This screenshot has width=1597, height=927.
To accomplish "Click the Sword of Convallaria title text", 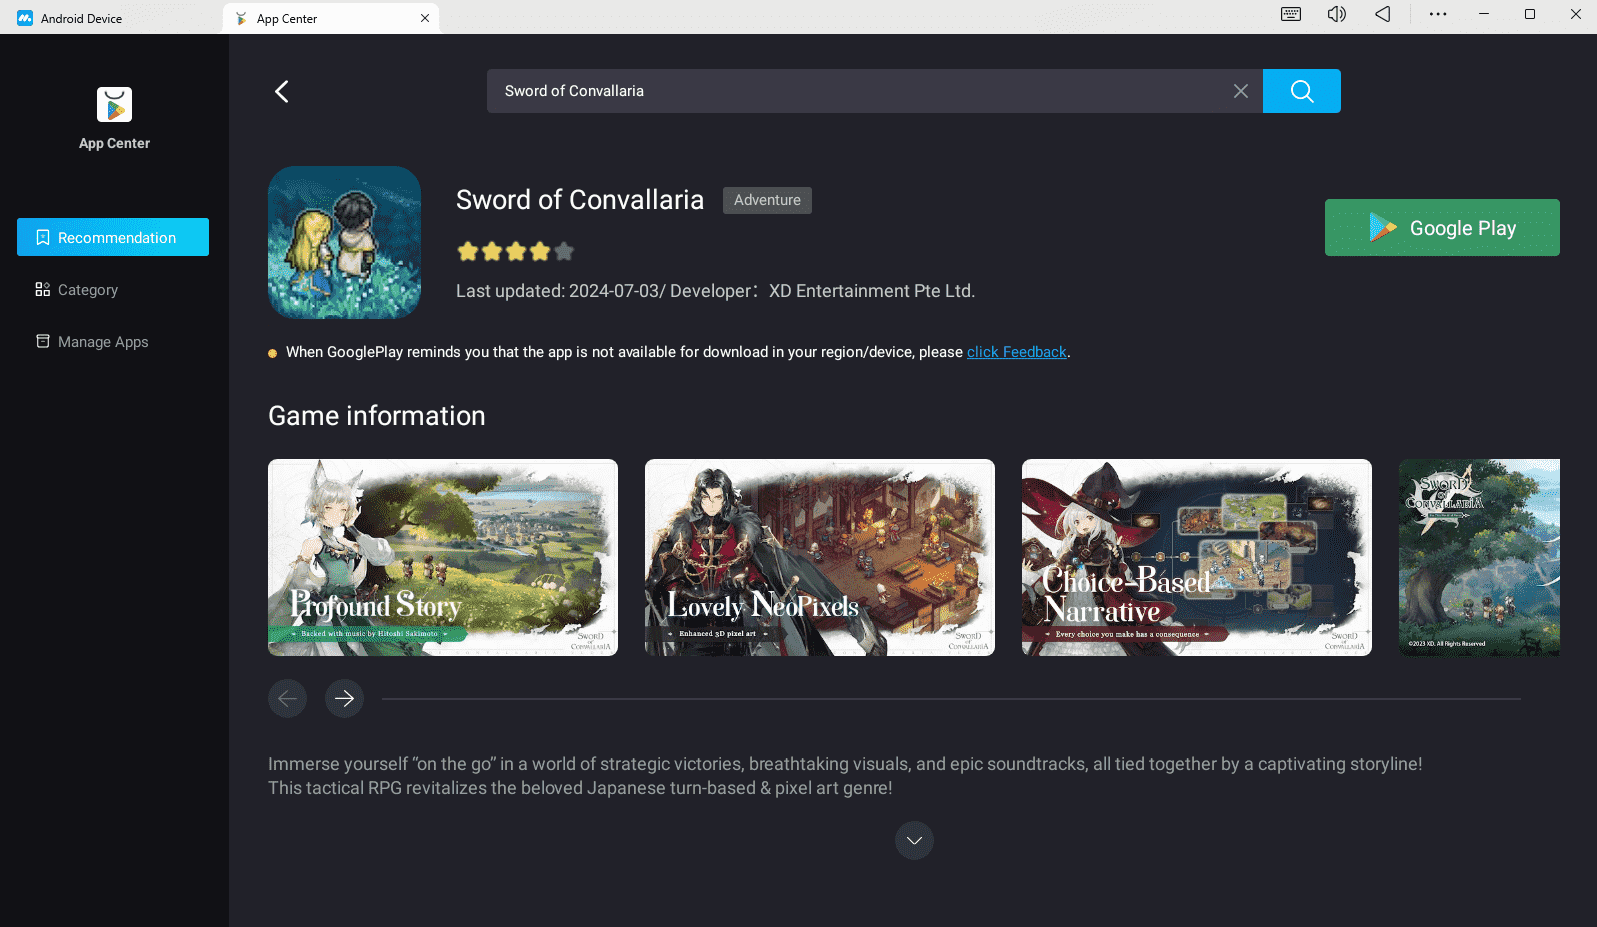I will [580, 200].
